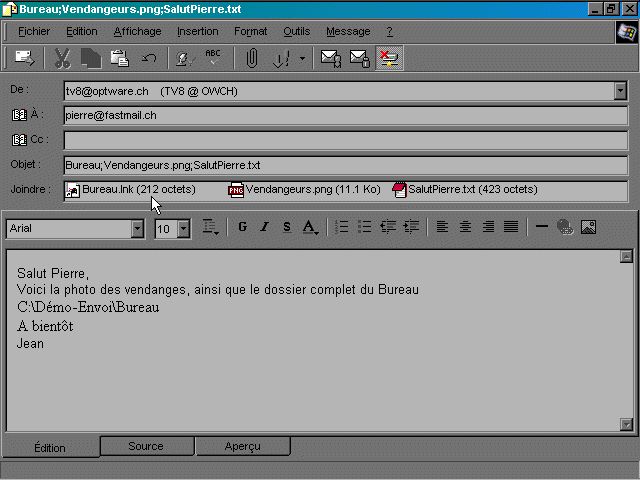Viewport: 640px width, 480px height.
Task: Increase the paragraph indent
Action: tap(411, 227)
